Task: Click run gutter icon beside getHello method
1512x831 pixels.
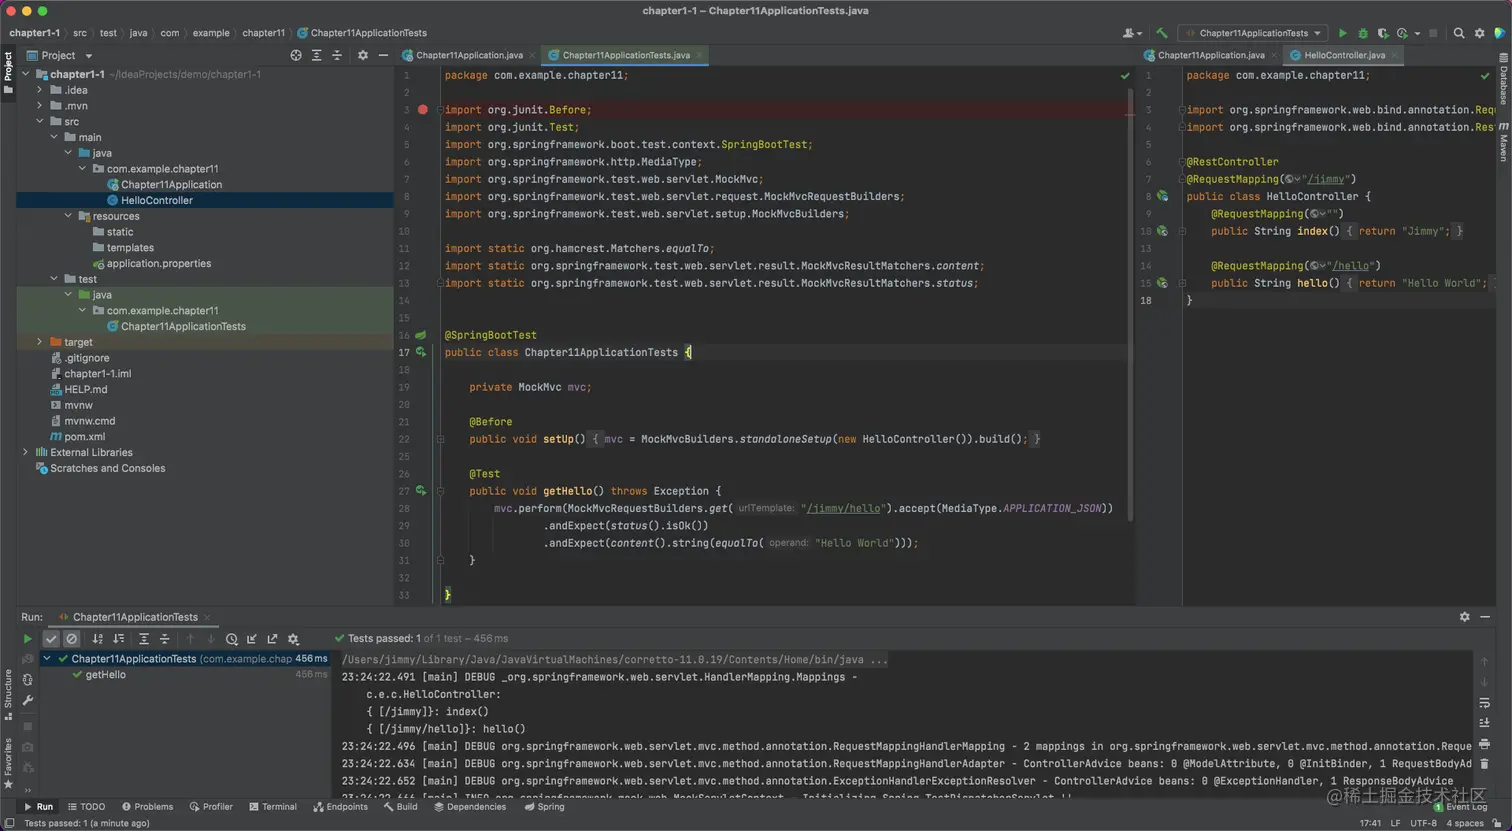Action: coord(421,491)
